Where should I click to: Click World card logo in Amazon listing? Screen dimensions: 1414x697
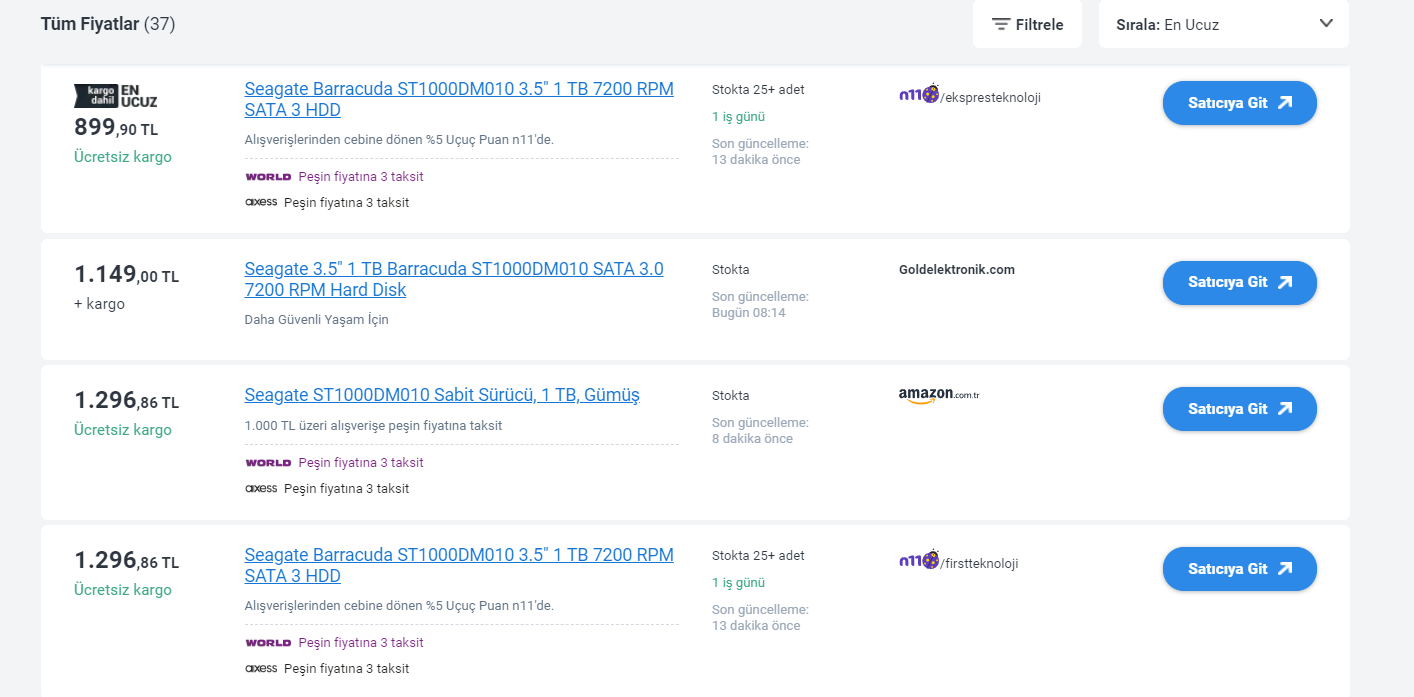268,463
